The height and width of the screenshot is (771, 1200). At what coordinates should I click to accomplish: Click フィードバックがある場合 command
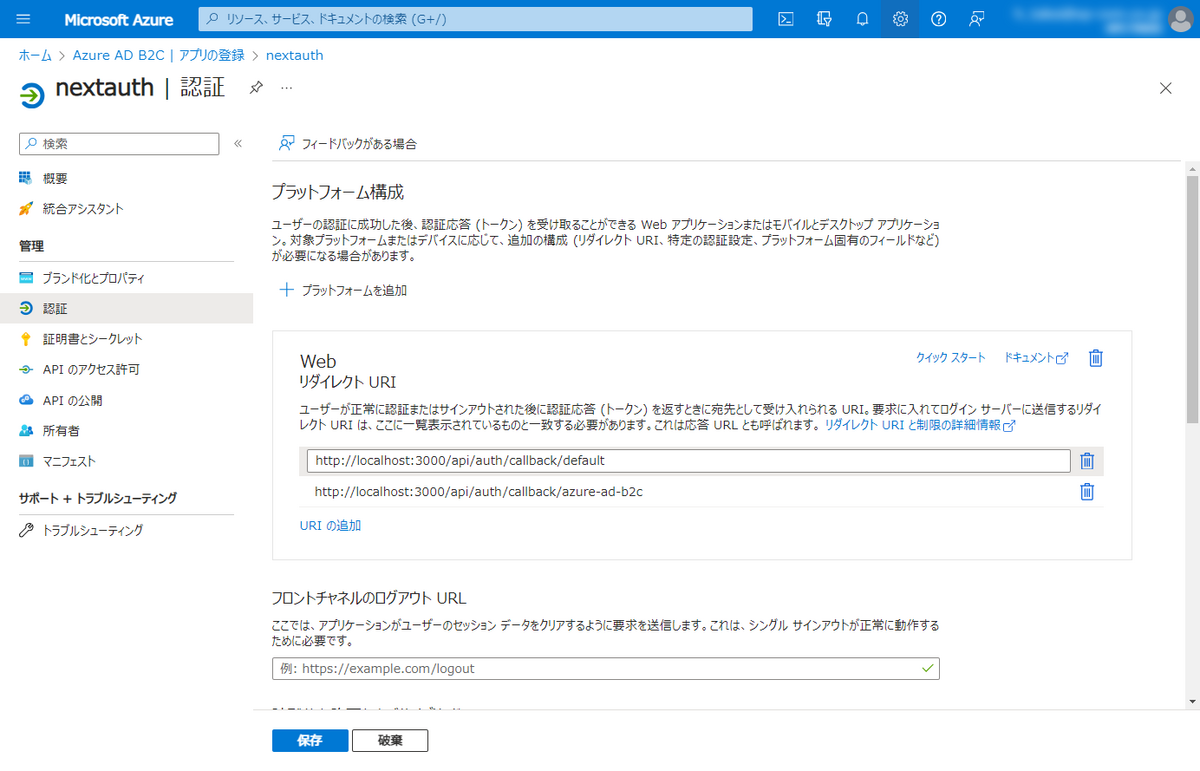[347, 144]
